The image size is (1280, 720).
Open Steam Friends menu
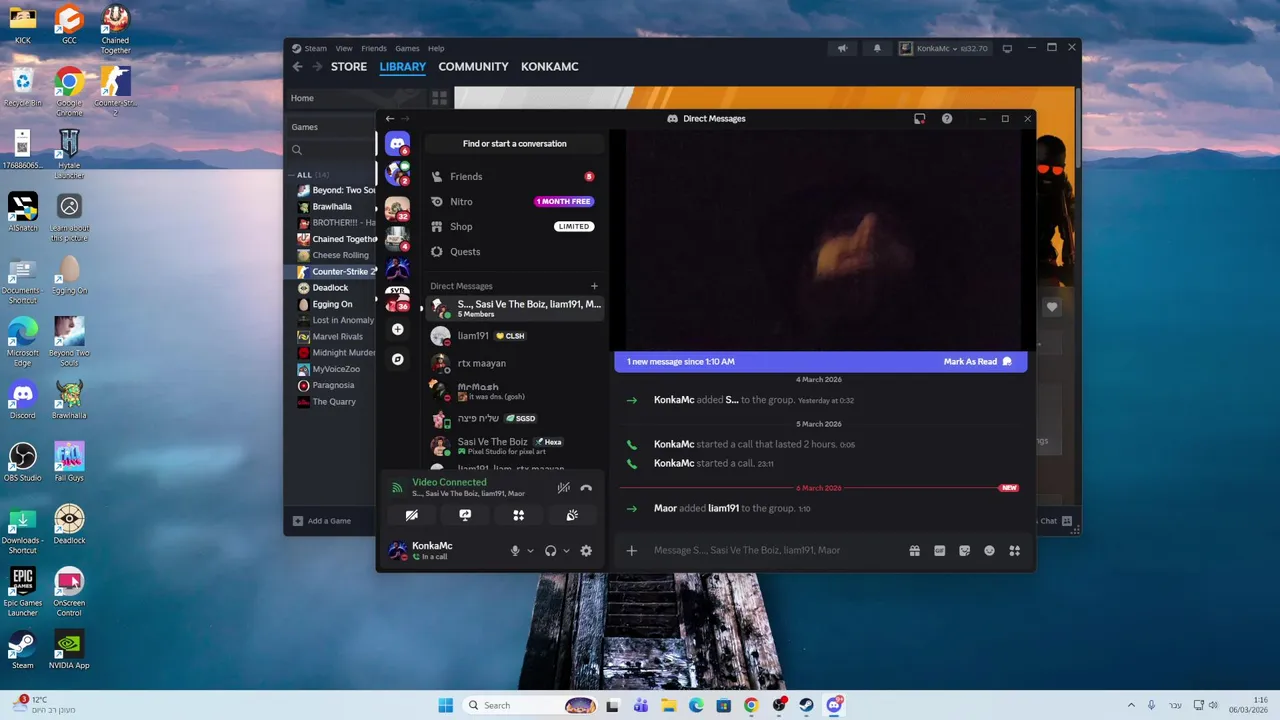[374, 48]
